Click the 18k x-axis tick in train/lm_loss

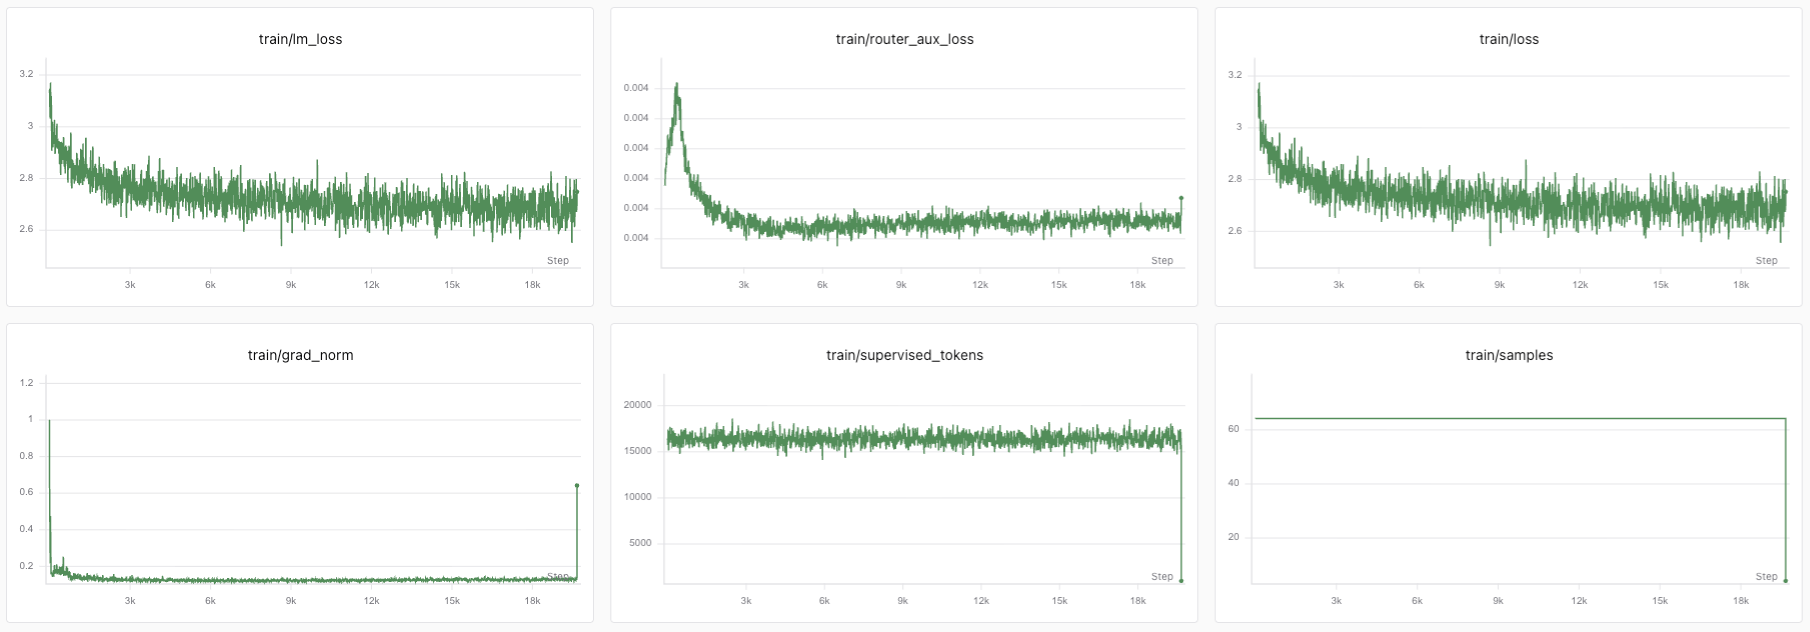(x=532, y=285)
